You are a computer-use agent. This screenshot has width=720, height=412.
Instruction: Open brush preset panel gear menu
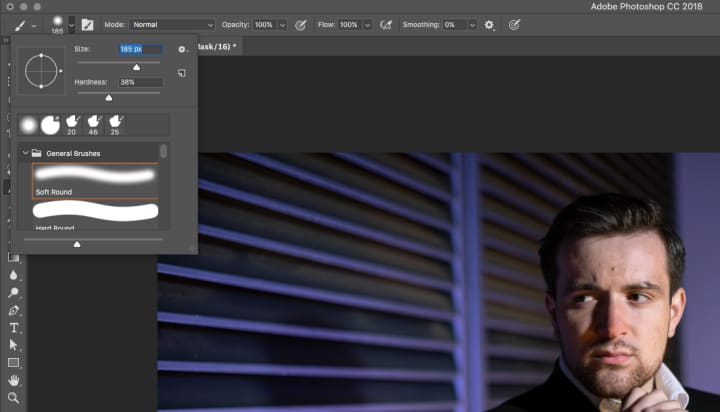point(182,49)
